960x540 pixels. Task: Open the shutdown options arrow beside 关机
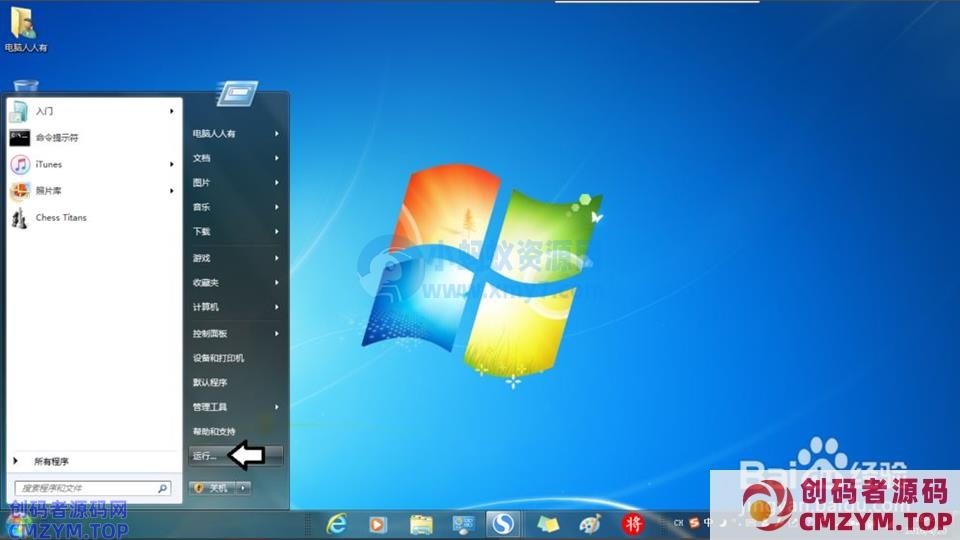pos(244,488)
